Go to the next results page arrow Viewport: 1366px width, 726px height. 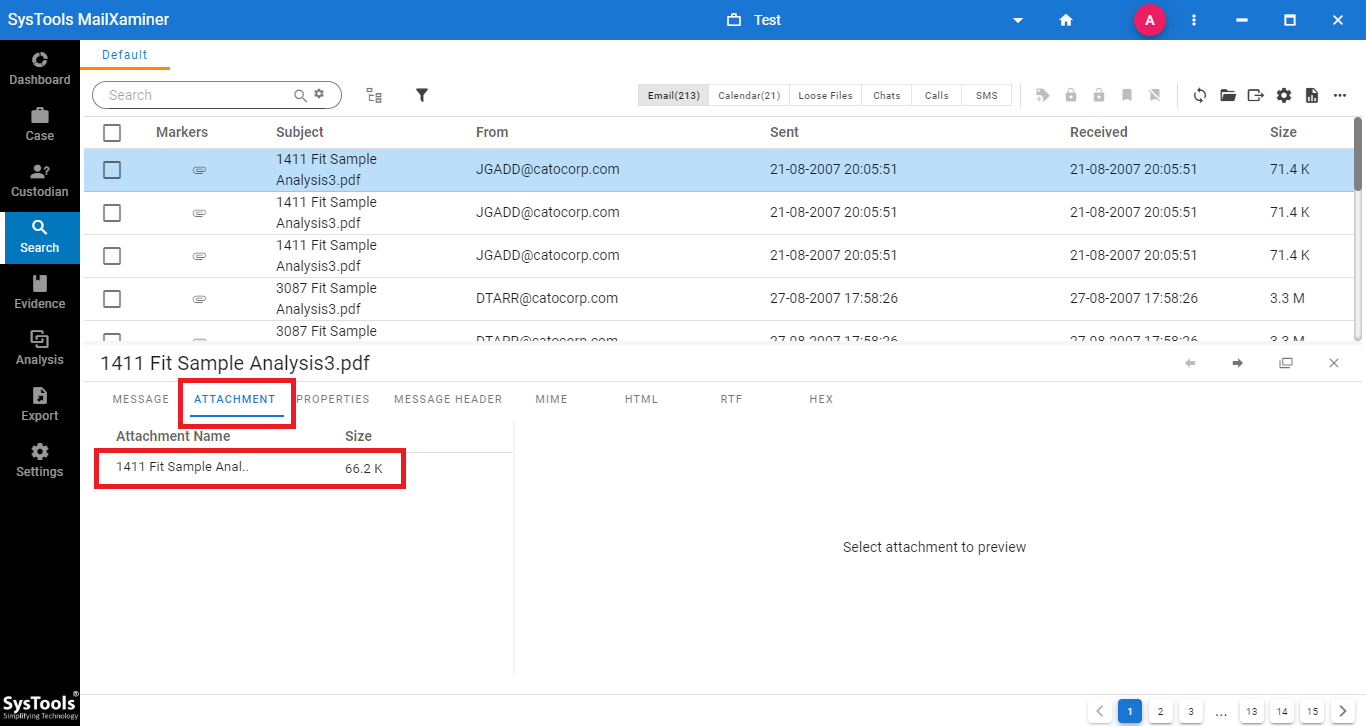point(1343,712)
